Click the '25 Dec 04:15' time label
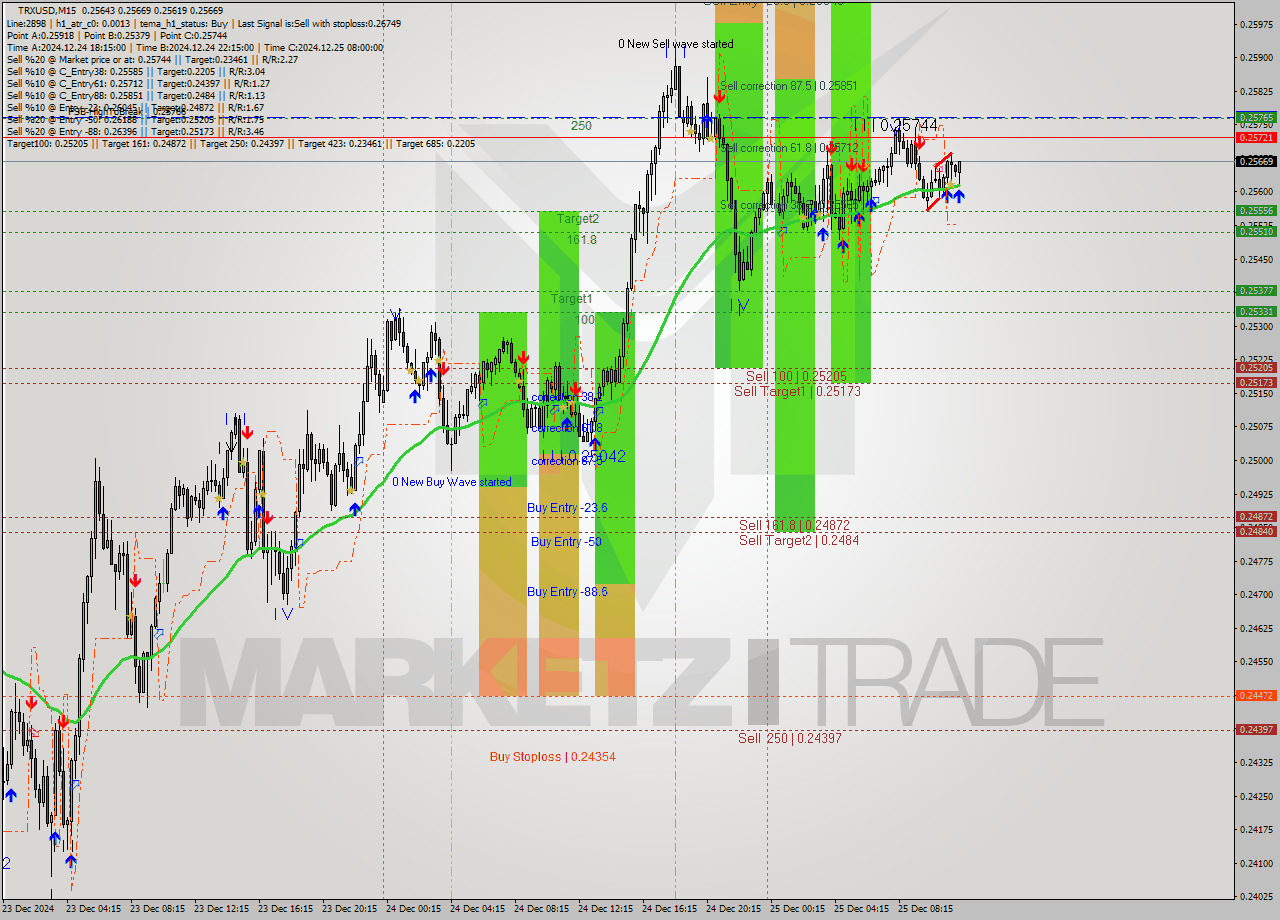The width and height of the screenshot is (1280, 920). tap(862, 909)
